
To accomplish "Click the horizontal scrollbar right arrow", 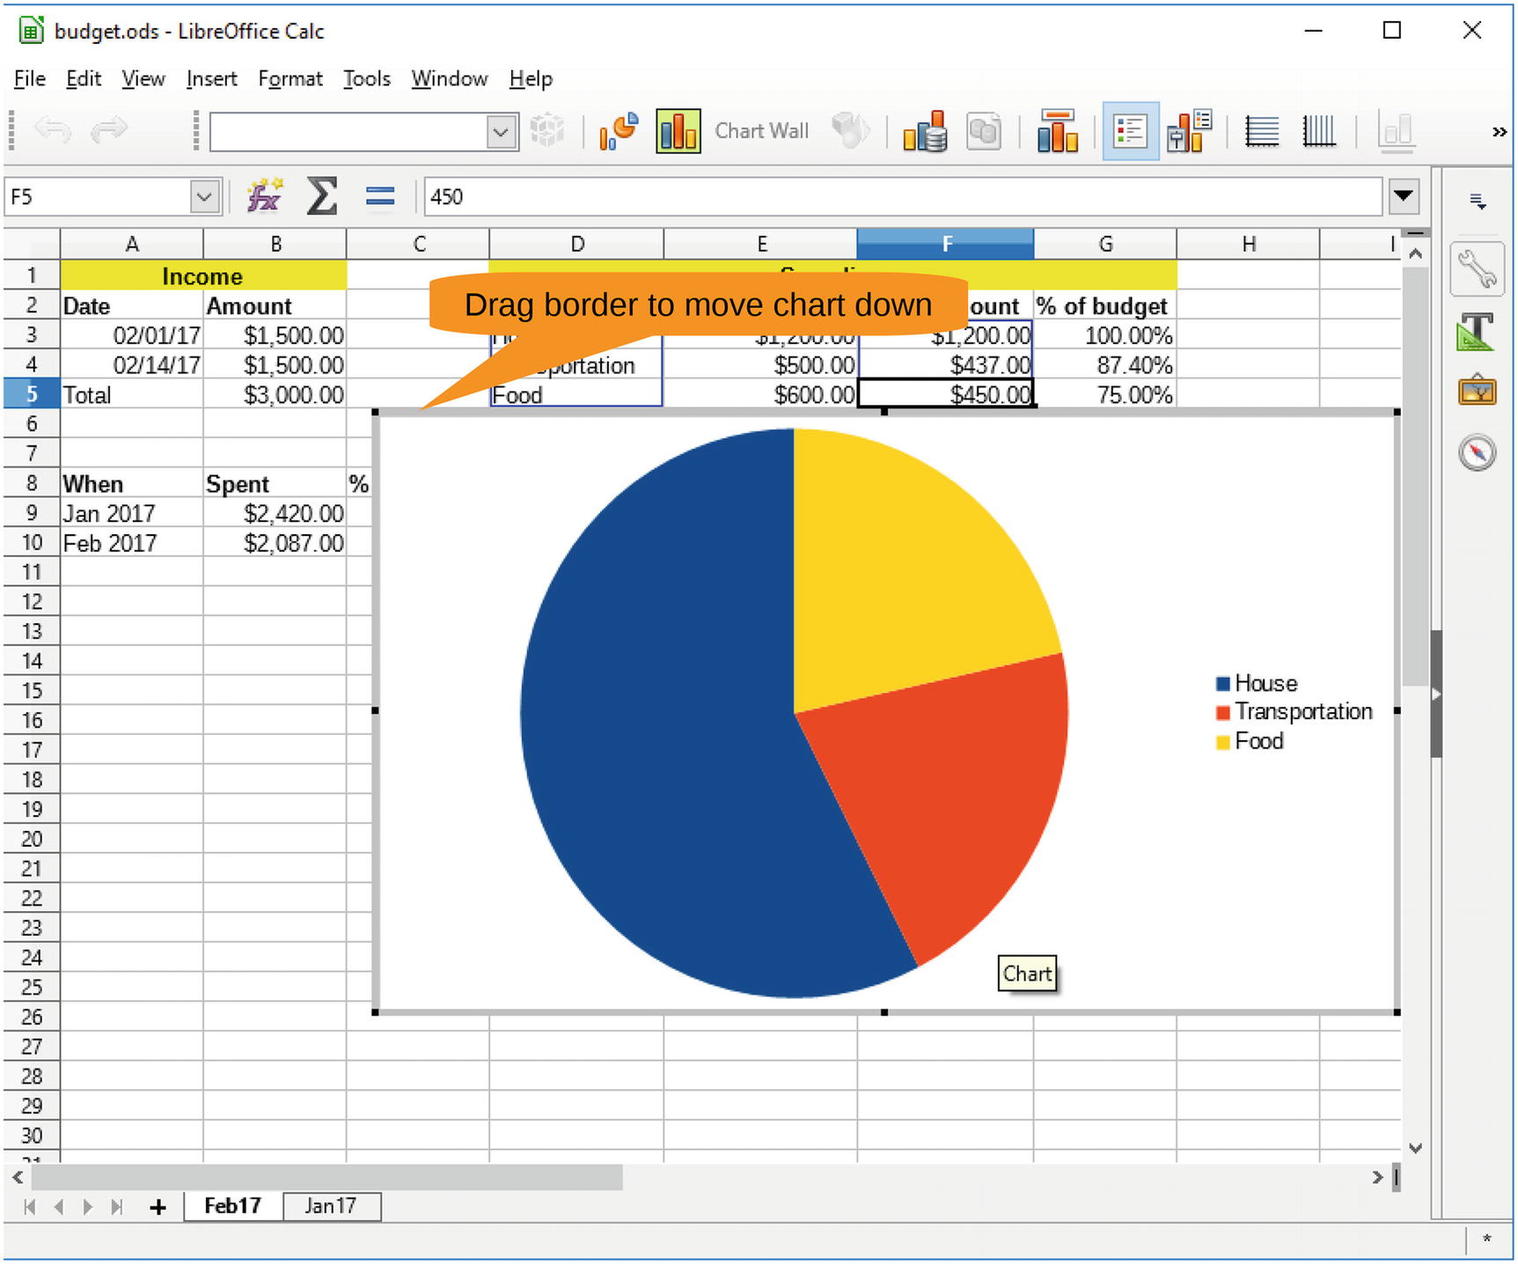I will 1378,1178.
